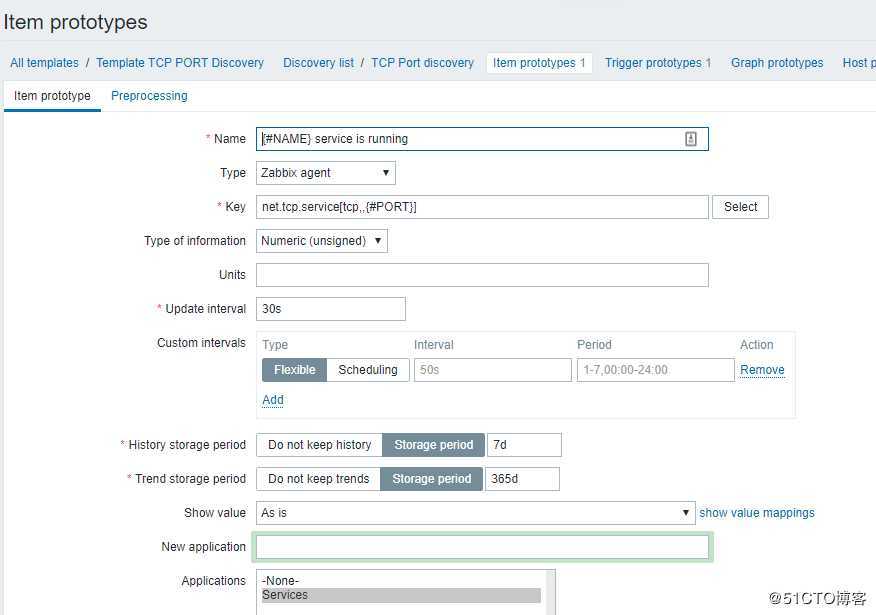Switch to the Preprocessing tab

point(149,96)
